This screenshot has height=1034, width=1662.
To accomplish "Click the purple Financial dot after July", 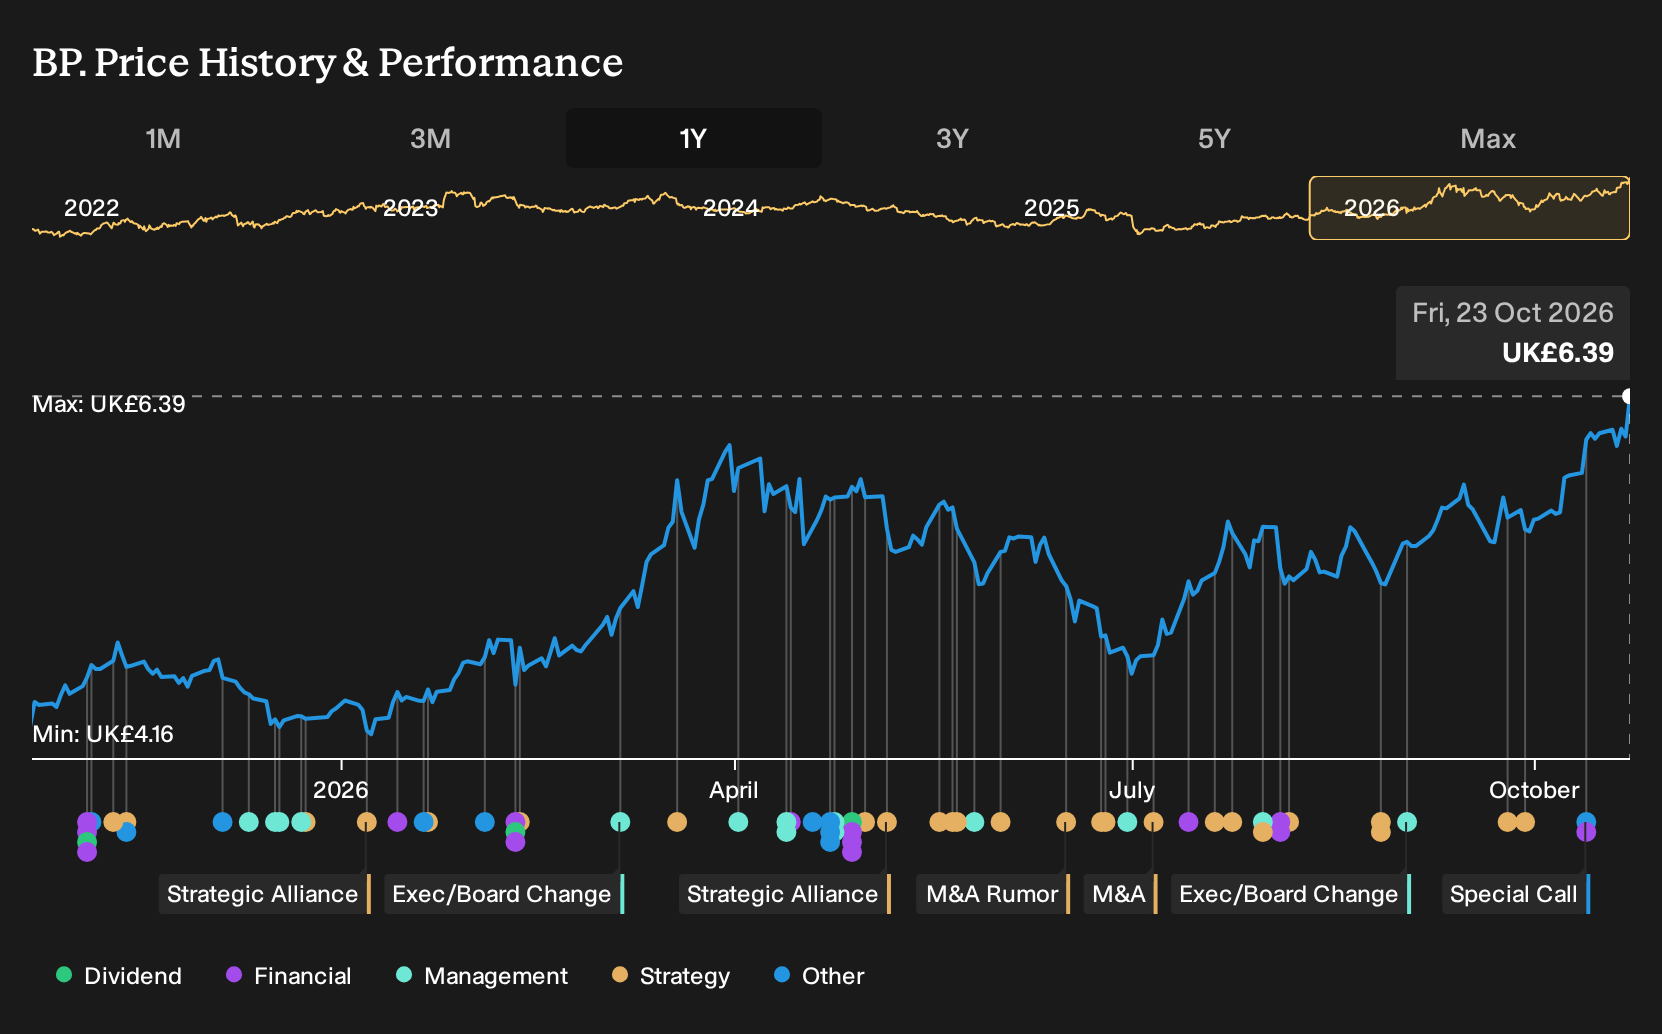I will (1188, 822).
